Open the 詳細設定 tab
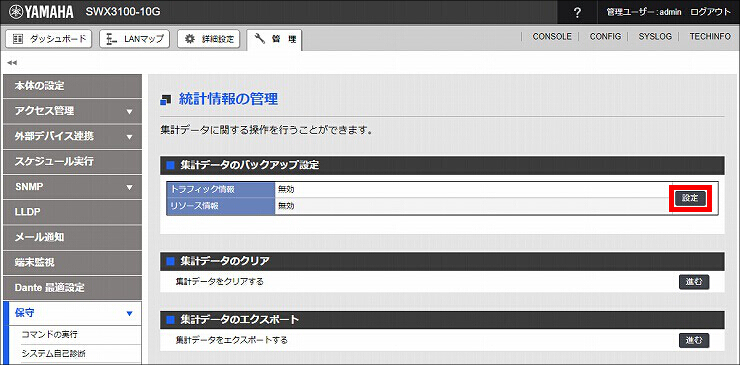The height and width of the screenshot is (365, 740). pos(209,39)
